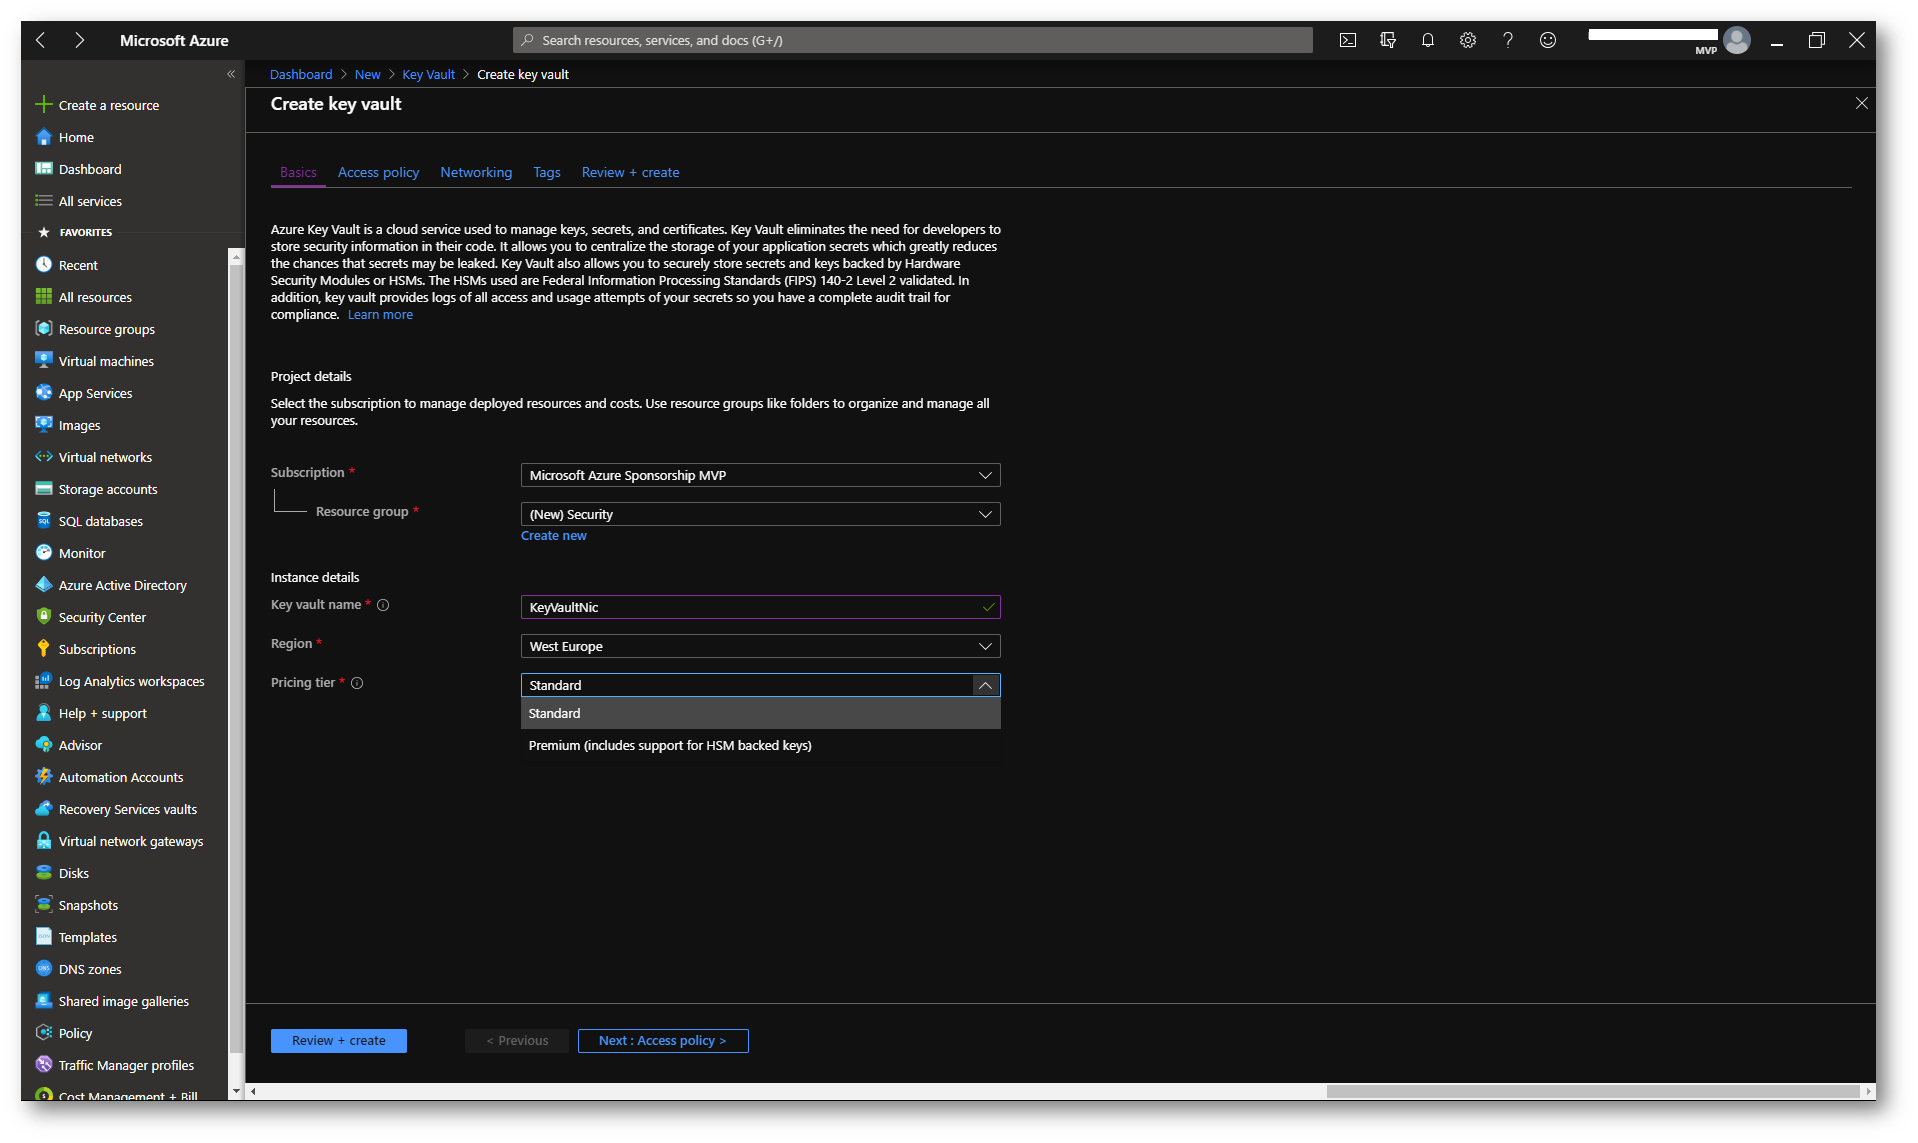
Task: Click the Recent clock icon
Action: coord(43,265)
